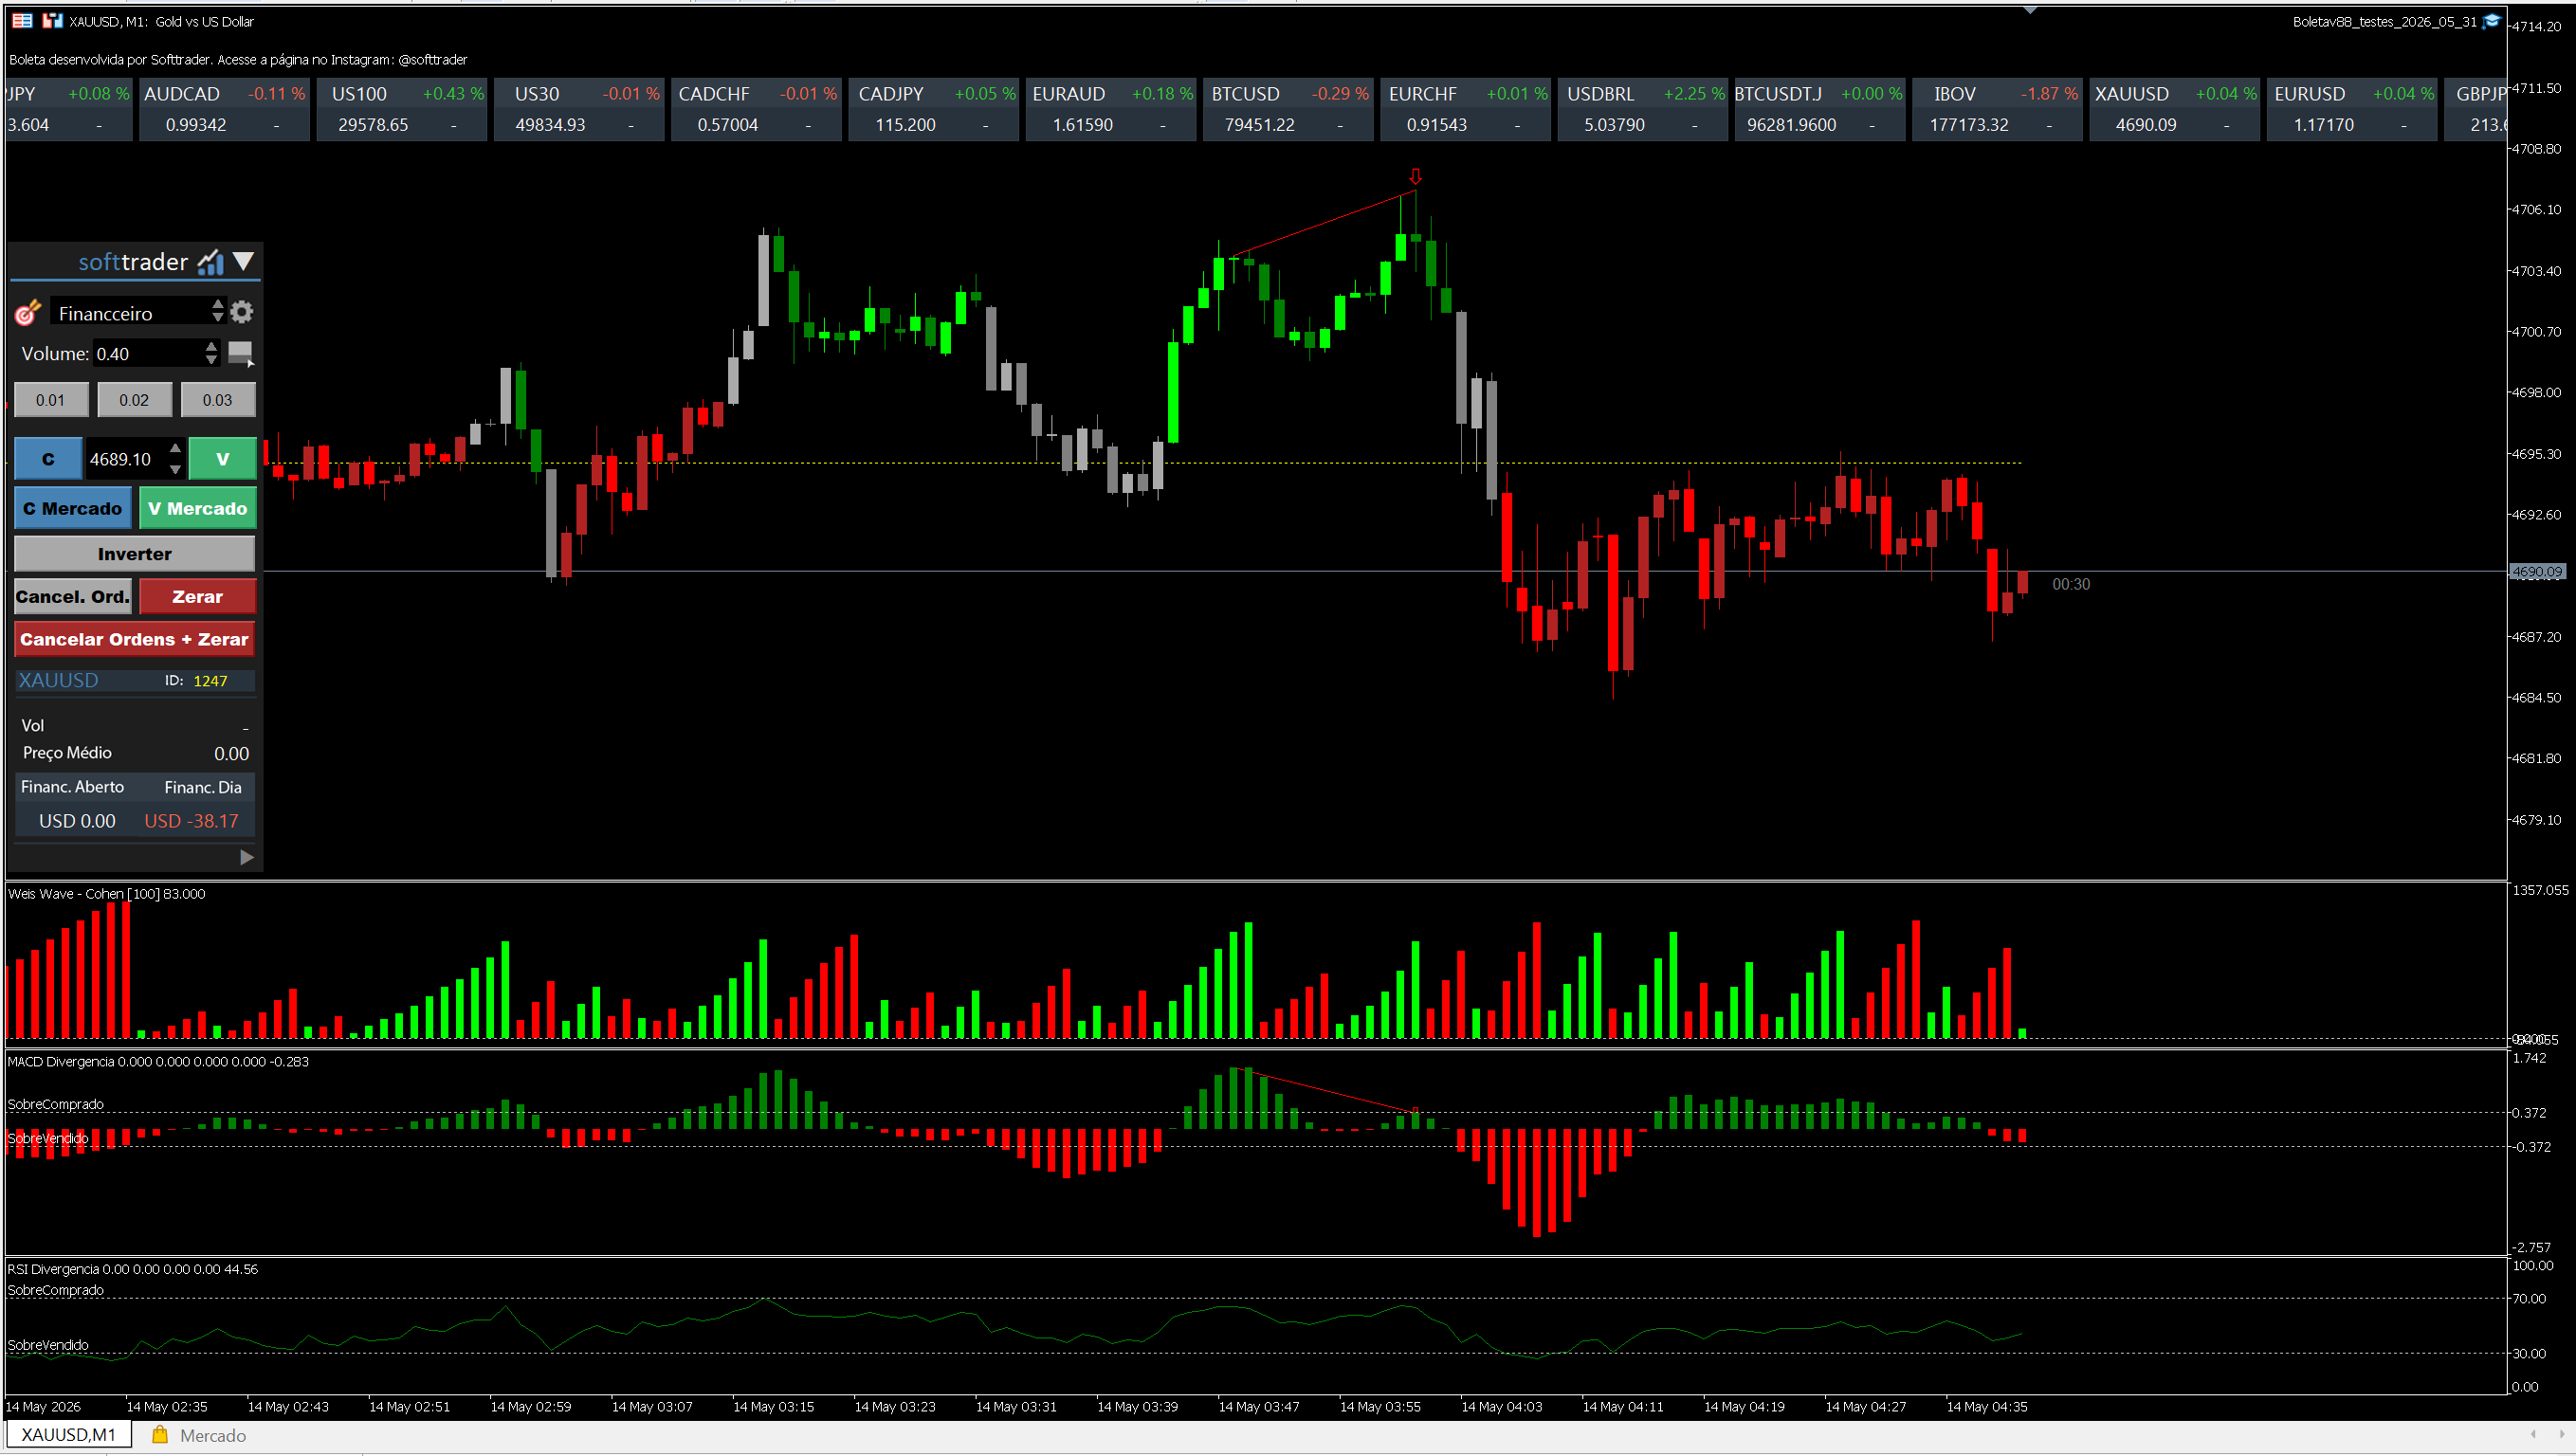Click the blue C buy limit button
Viewport: 2576px width, 1456px height.
point(48,459)
